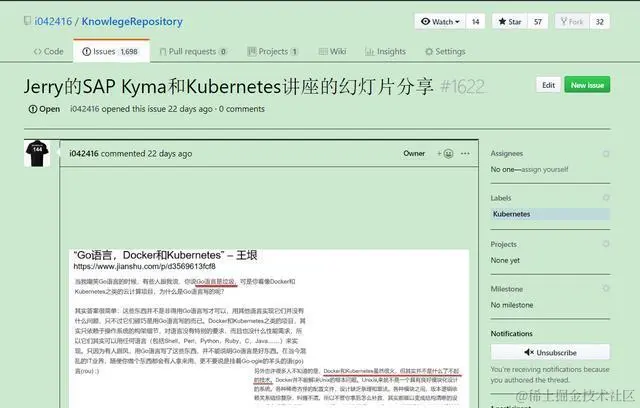Open the Watch dropdown

440,22
